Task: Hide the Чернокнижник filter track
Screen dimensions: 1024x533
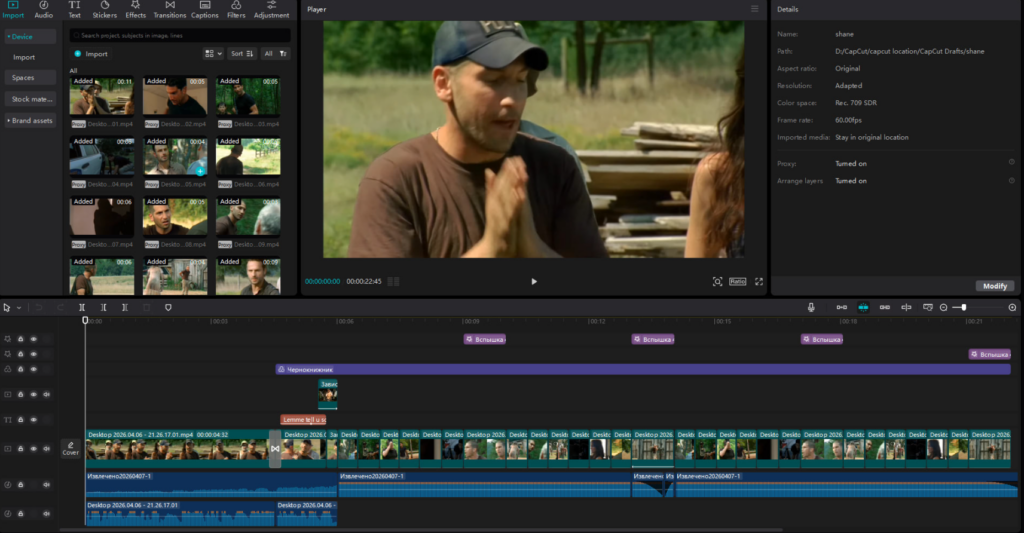Action: pyautogui.click(x=33, y=370)
